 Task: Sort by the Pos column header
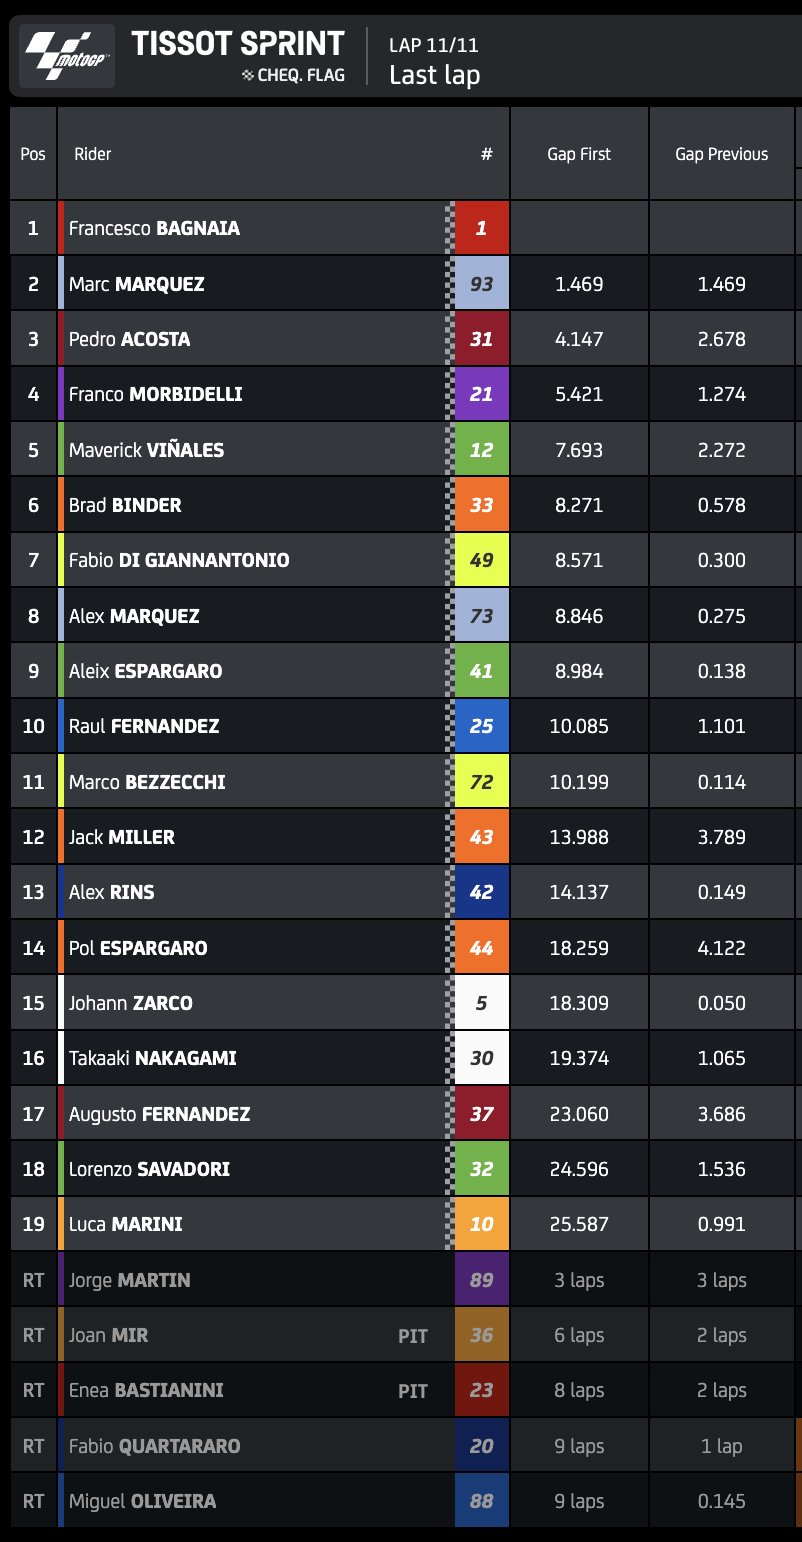click(33, 154)
